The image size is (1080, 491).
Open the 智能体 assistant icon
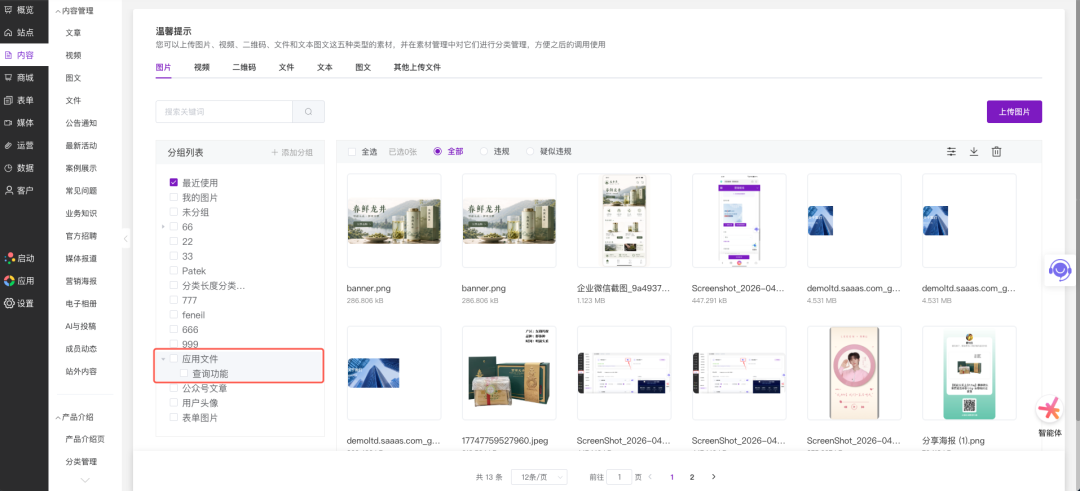(1049, 410)
